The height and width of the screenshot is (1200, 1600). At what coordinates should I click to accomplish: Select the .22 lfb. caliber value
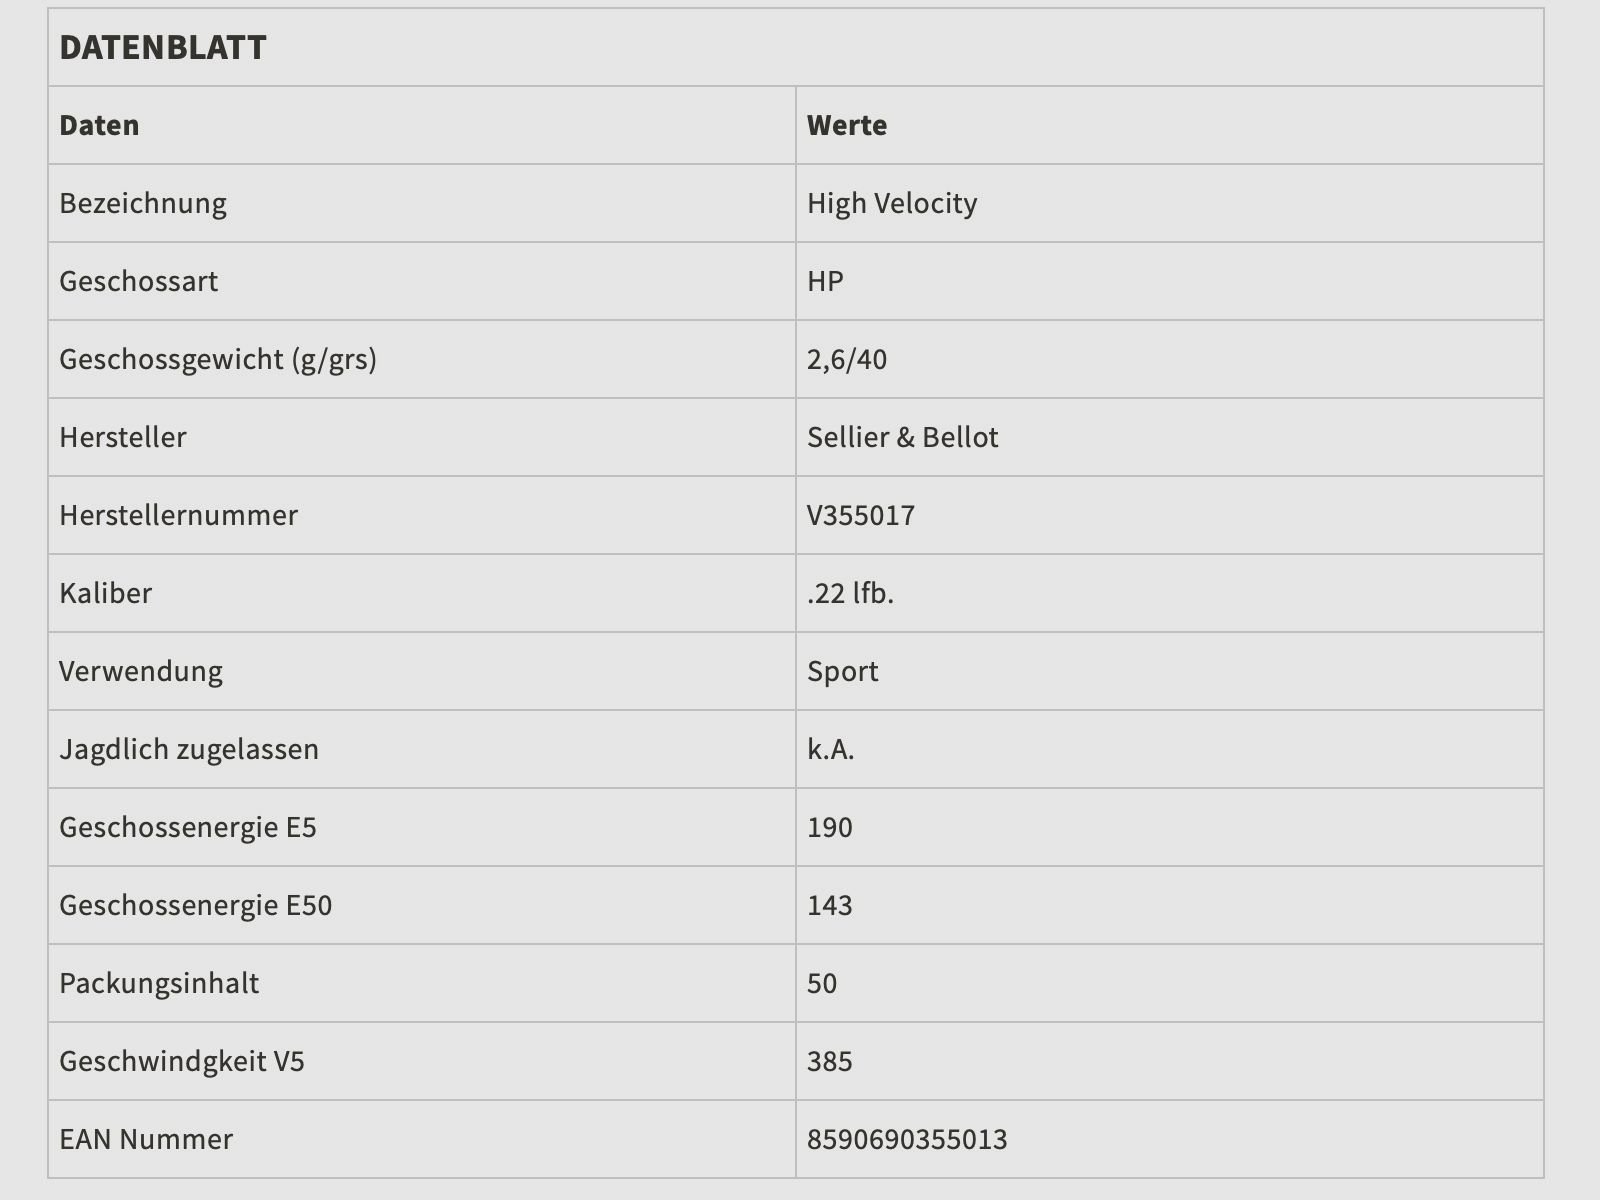[x=850, y=593]
